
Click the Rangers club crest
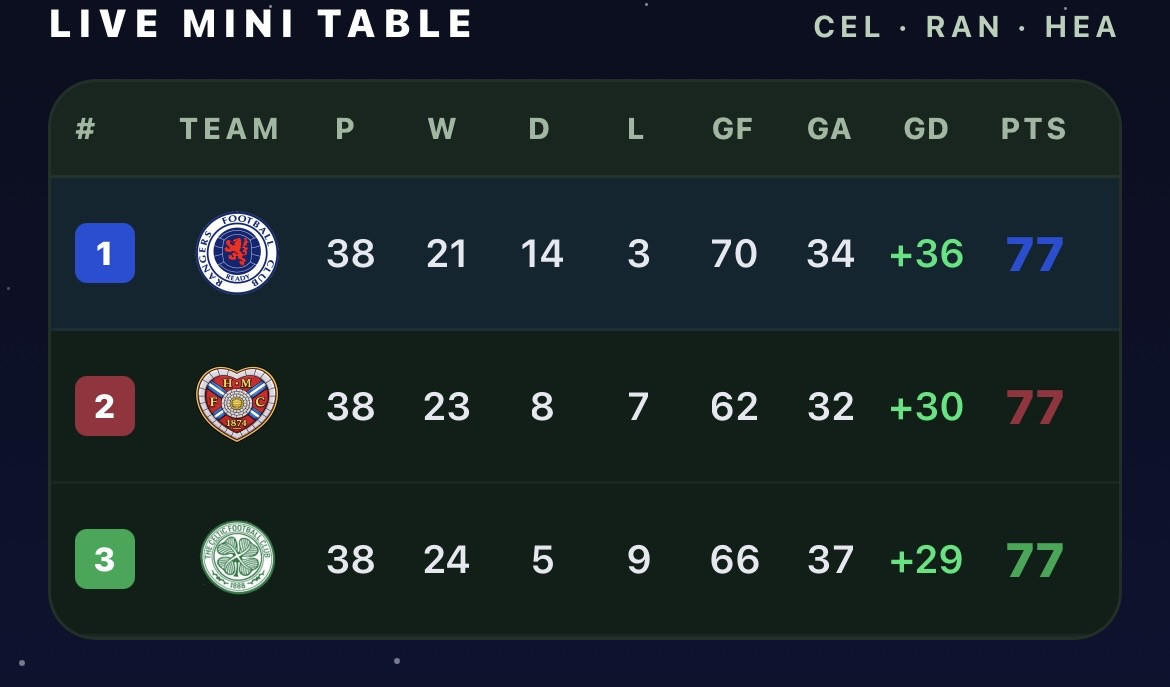point(237,253)
